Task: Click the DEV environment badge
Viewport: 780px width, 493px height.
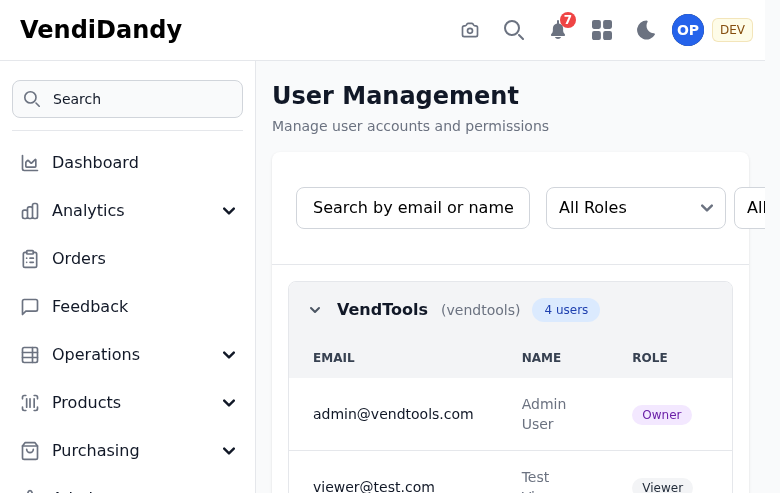Action: click(x=732, y=30)
